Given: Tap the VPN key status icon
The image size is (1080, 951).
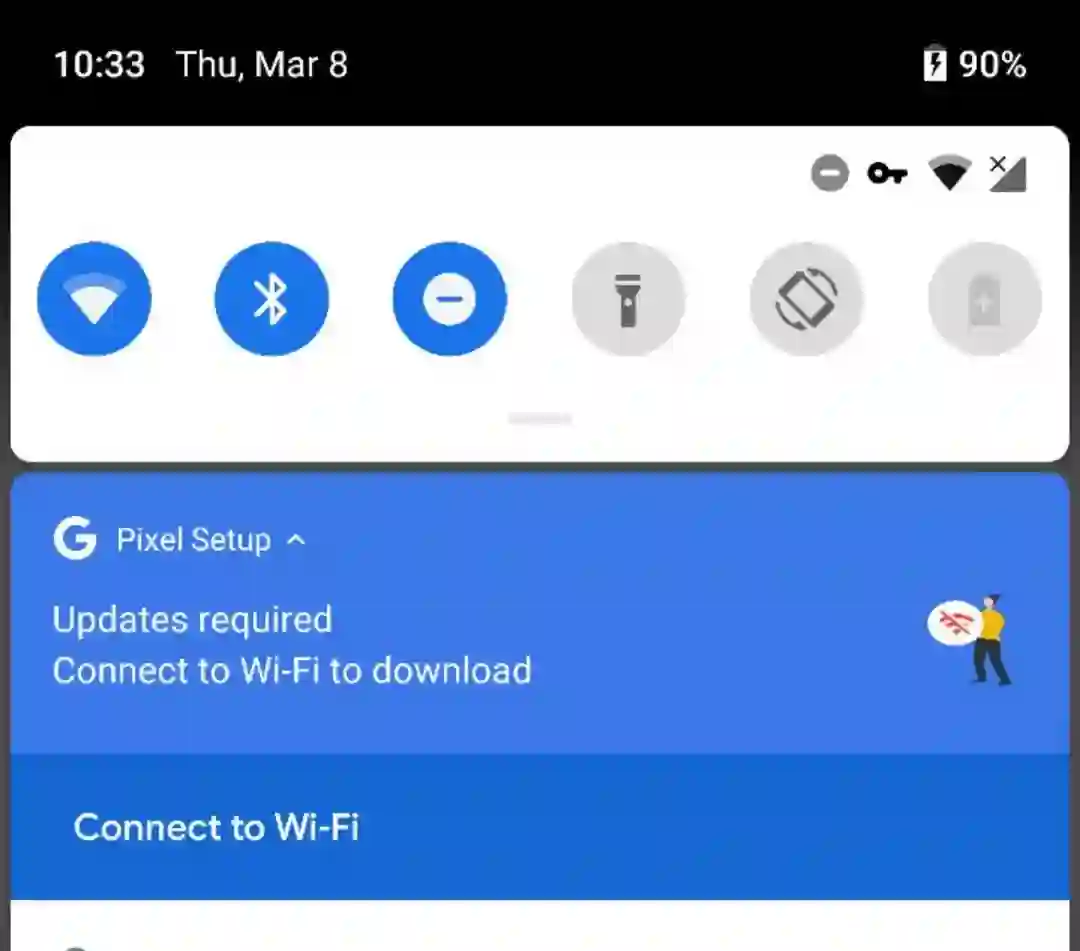Looking at the screenshot, I should 888,174.
